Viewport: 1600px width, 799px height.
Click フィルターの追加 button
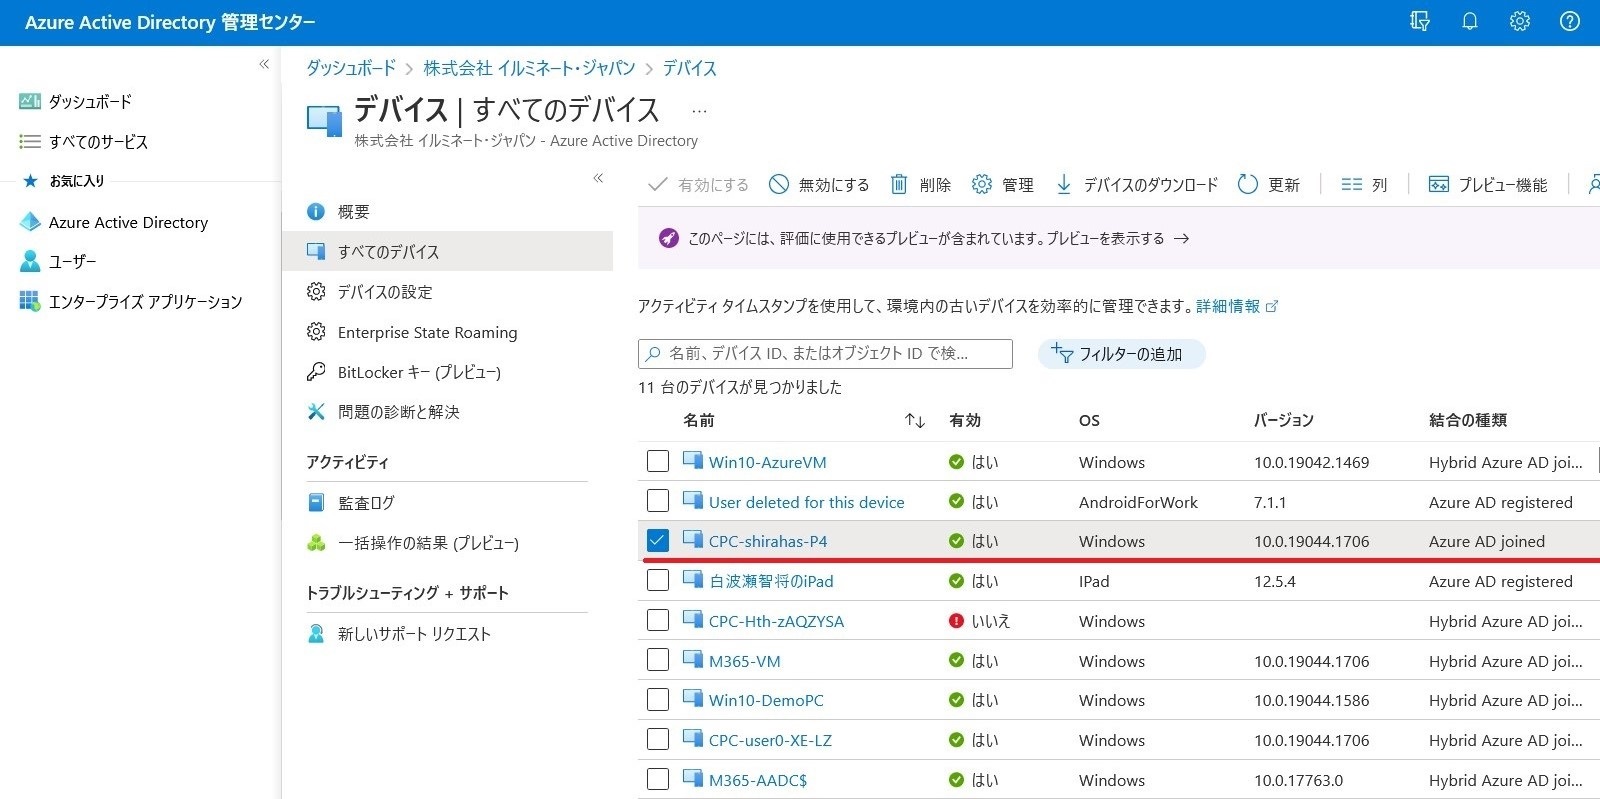click(1122, 354)
